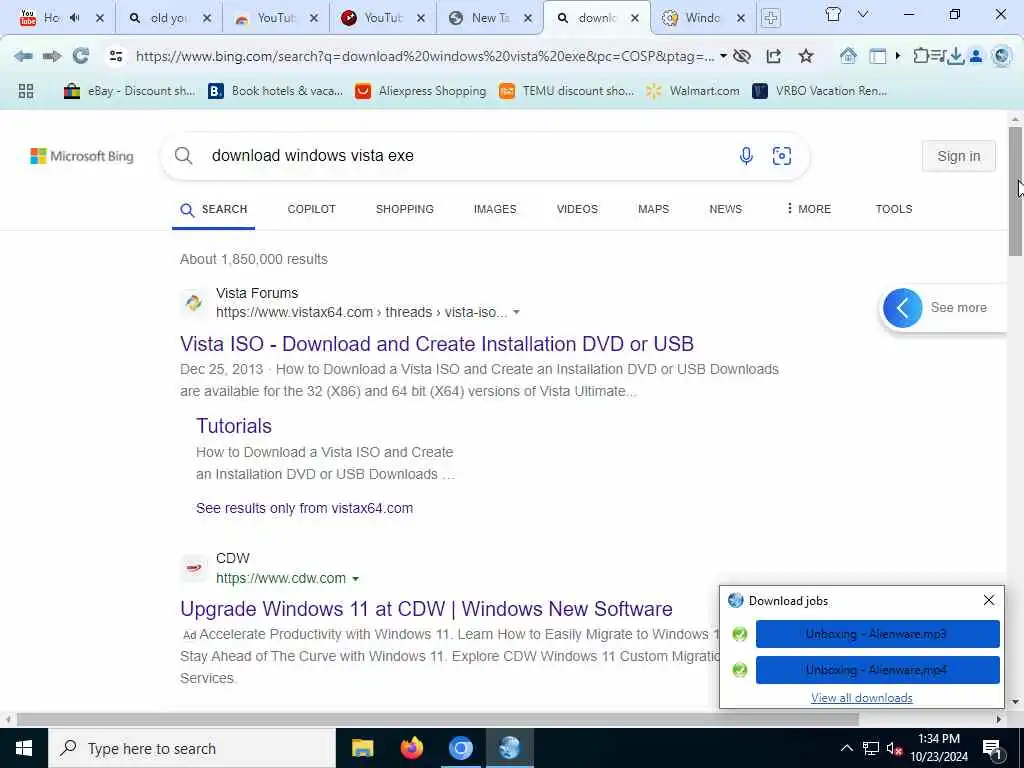Open the media playlist control icon
Screen dimensions: 1024x768
coord(938,56)
